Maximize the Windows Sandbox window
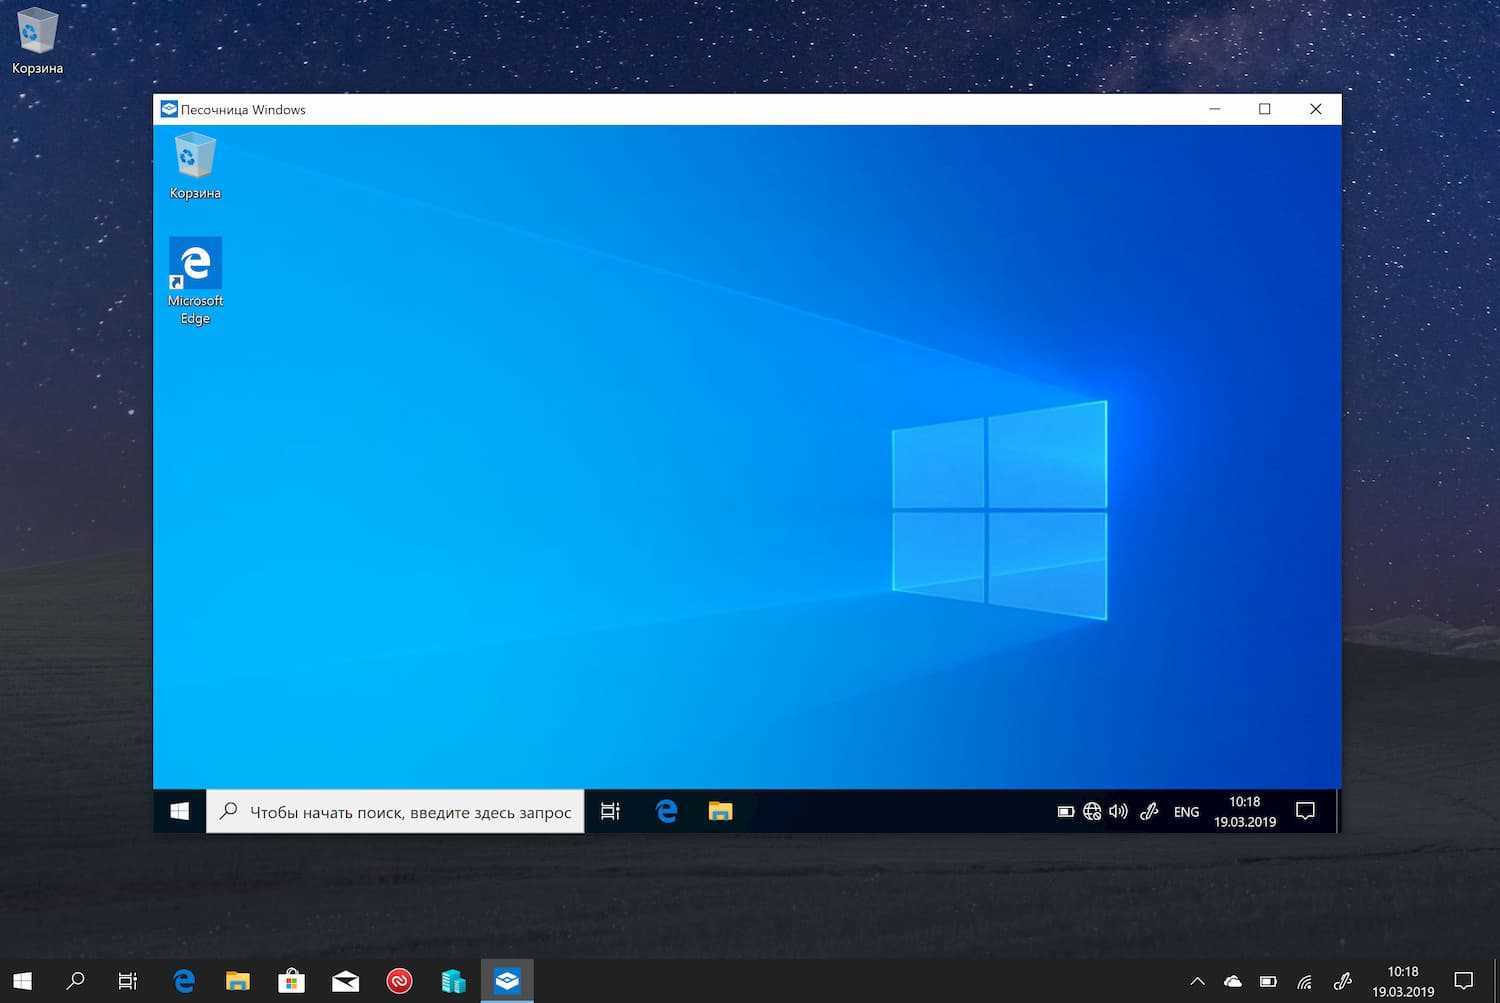Image resolution: width=1500 pixels, height=1003 pixels. tap(1265, 109)
